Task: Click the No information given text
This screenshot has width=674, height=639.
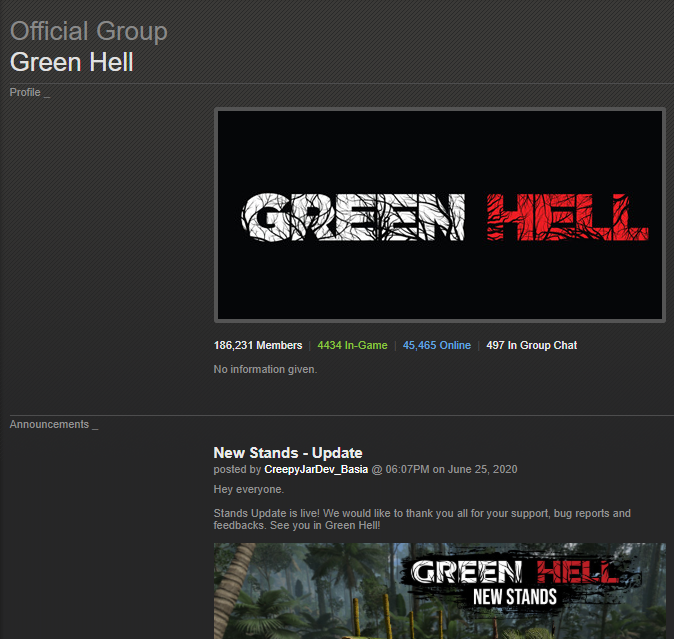Action: pyautogui.click(x=265, y=369)
